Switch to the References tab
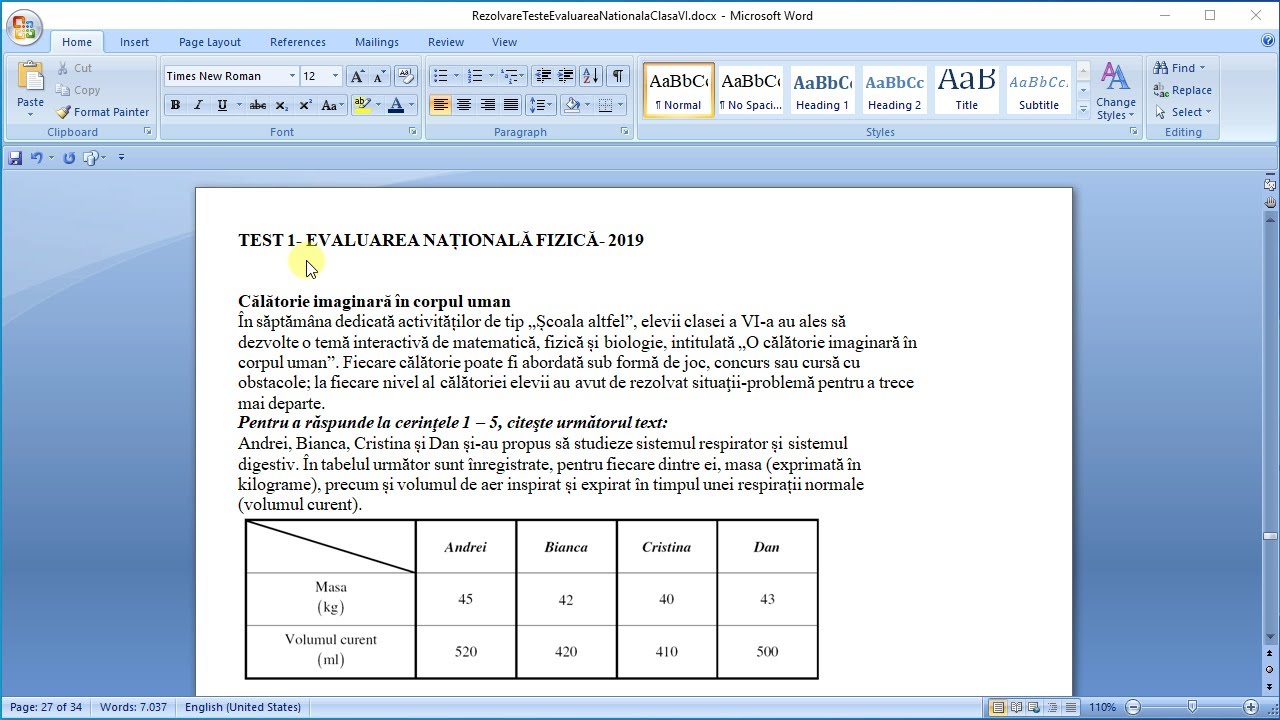 298,42
